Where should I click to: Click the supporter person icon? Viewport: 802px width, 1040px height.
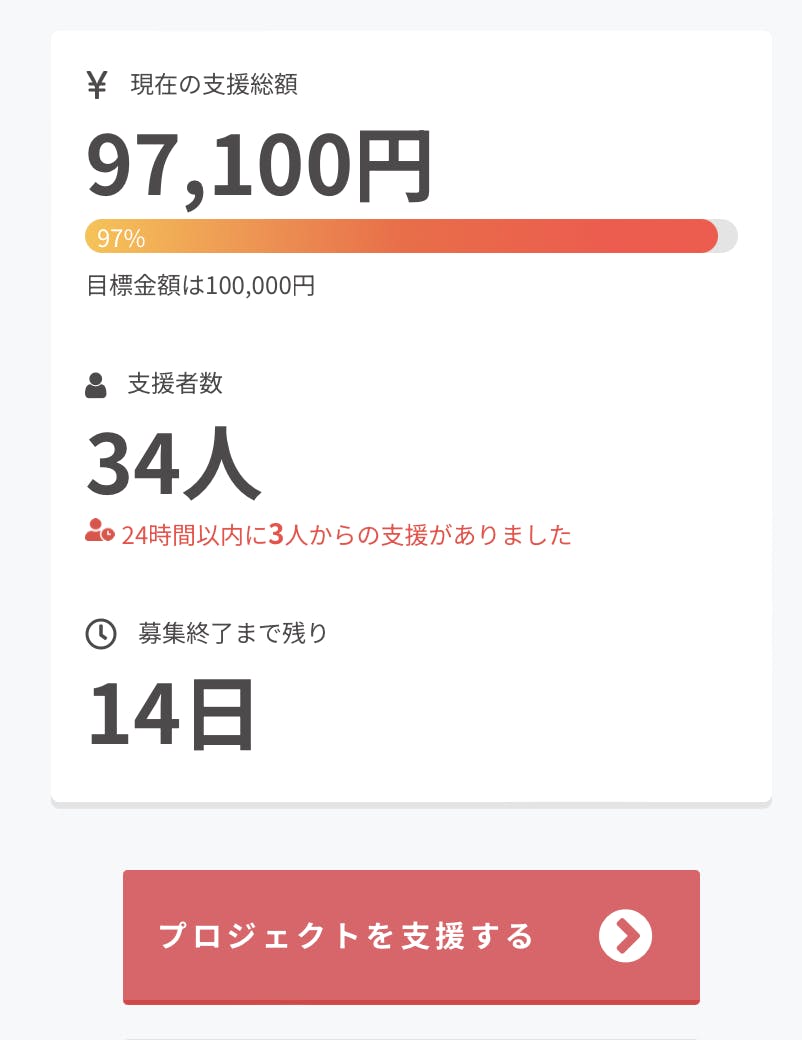click(96, 385)
